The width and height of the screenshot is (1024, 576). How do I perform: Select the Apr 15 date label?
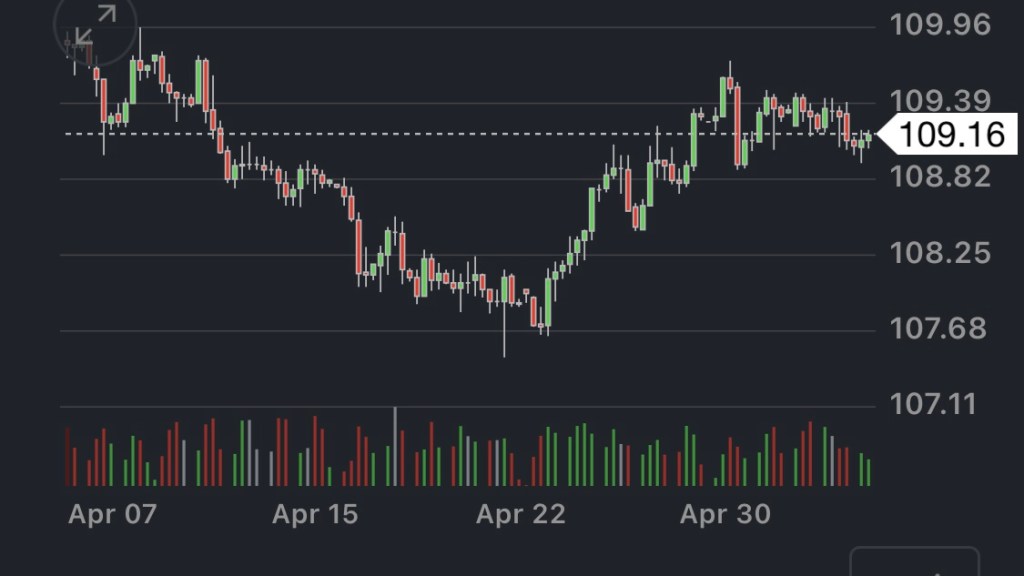315,514
